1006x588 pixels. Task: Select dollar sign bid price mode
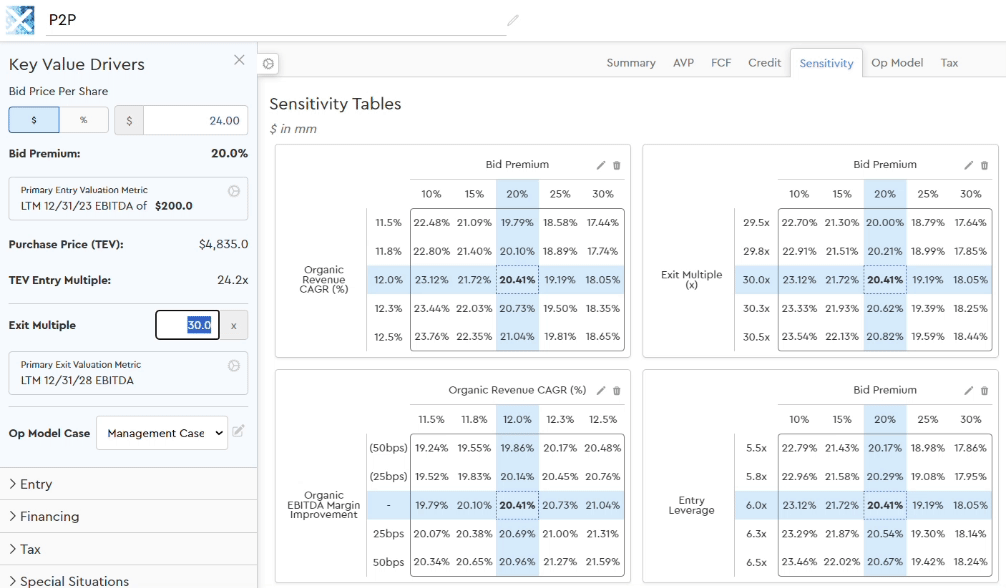coord(34,120)
